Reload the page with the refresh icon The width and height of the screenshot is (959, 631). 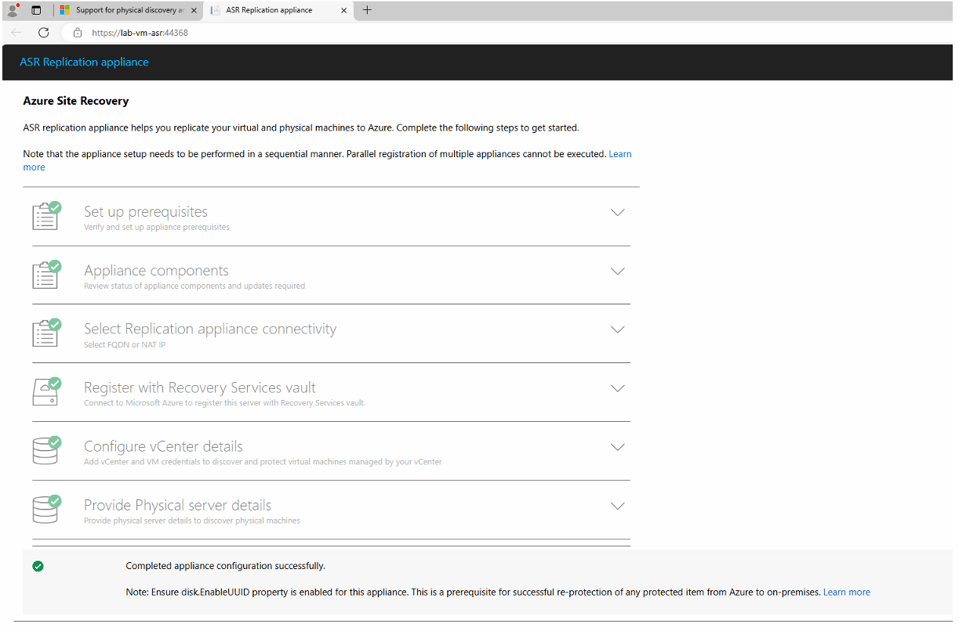(43, 32)
